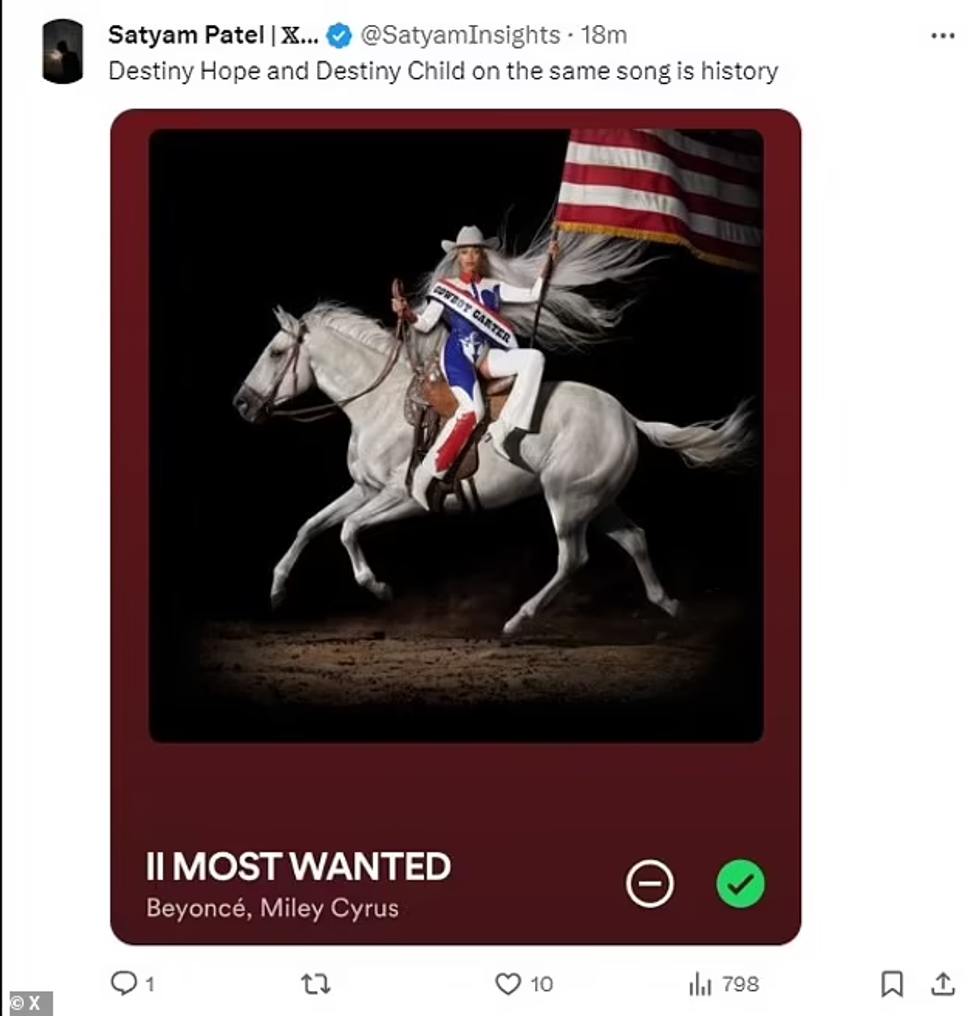The image size is (980, 1016).
Task: Click the 798 views count
Action: click(740, 984)
